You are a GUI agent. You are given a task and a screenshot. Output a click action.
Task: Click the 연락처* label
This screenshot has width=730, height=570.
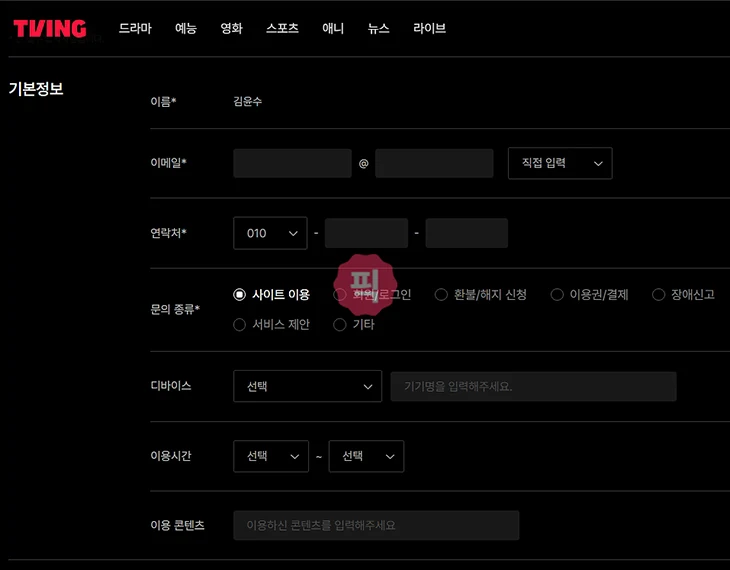(x=168, y=232)
